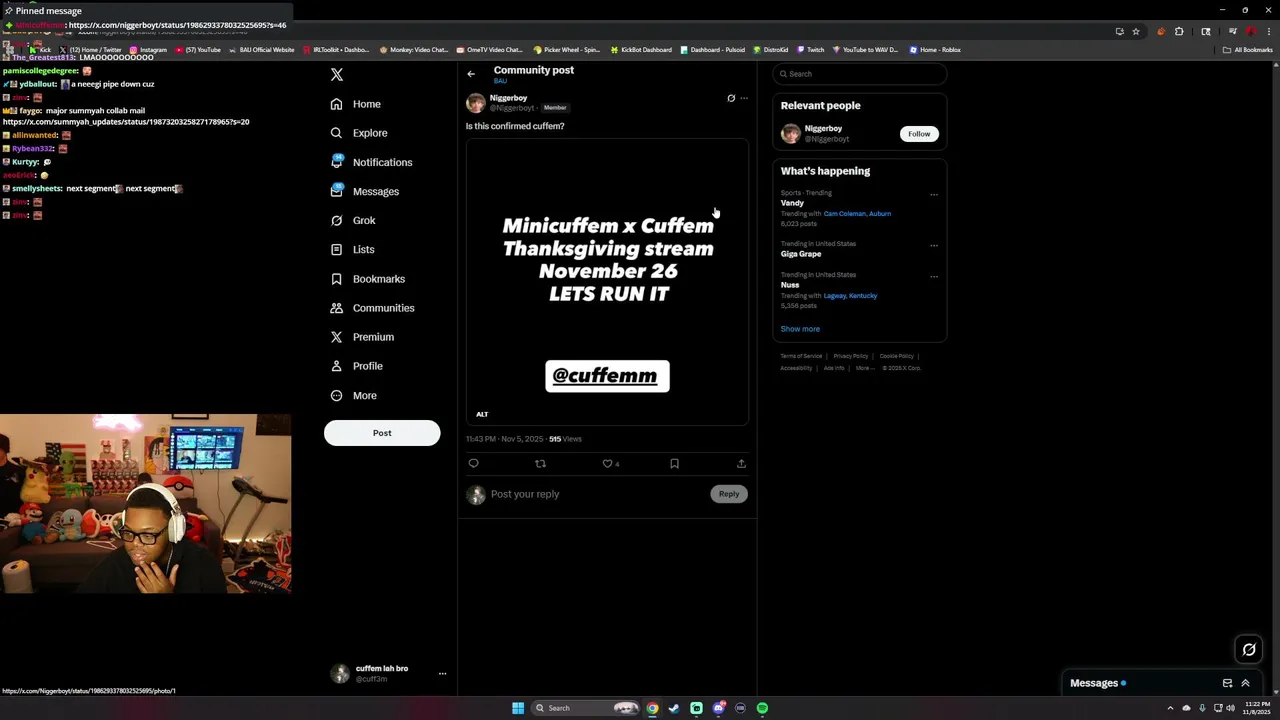
Task: Click the Grok icon on the post
Action: 731,98
